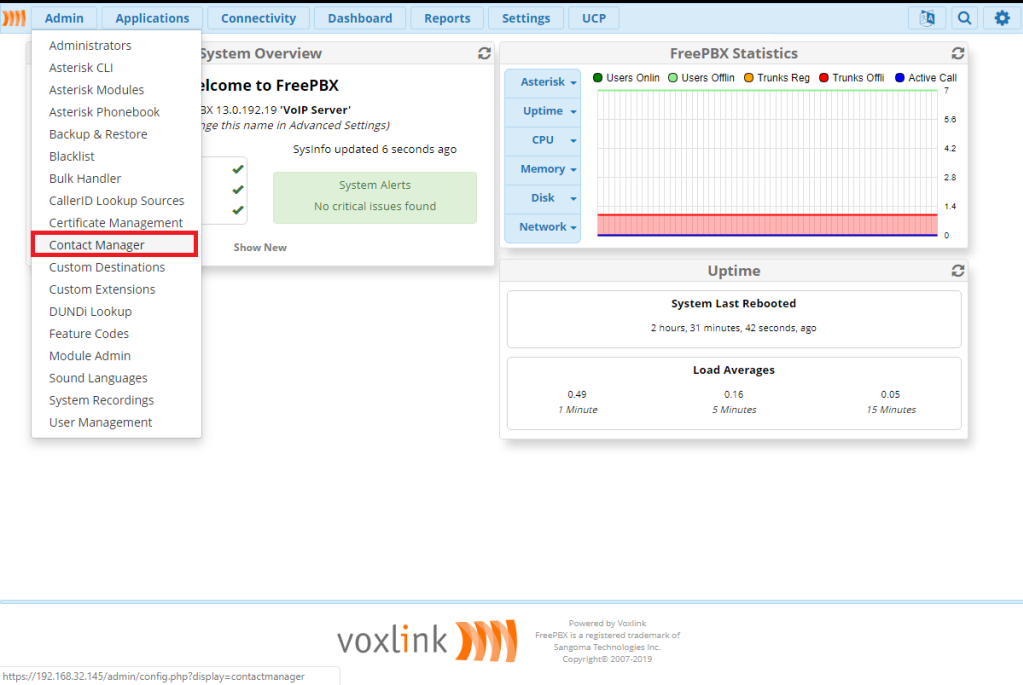Go to the Dashboard menu
Screen dimensions: 1023x685
click(x=360, y=18)
